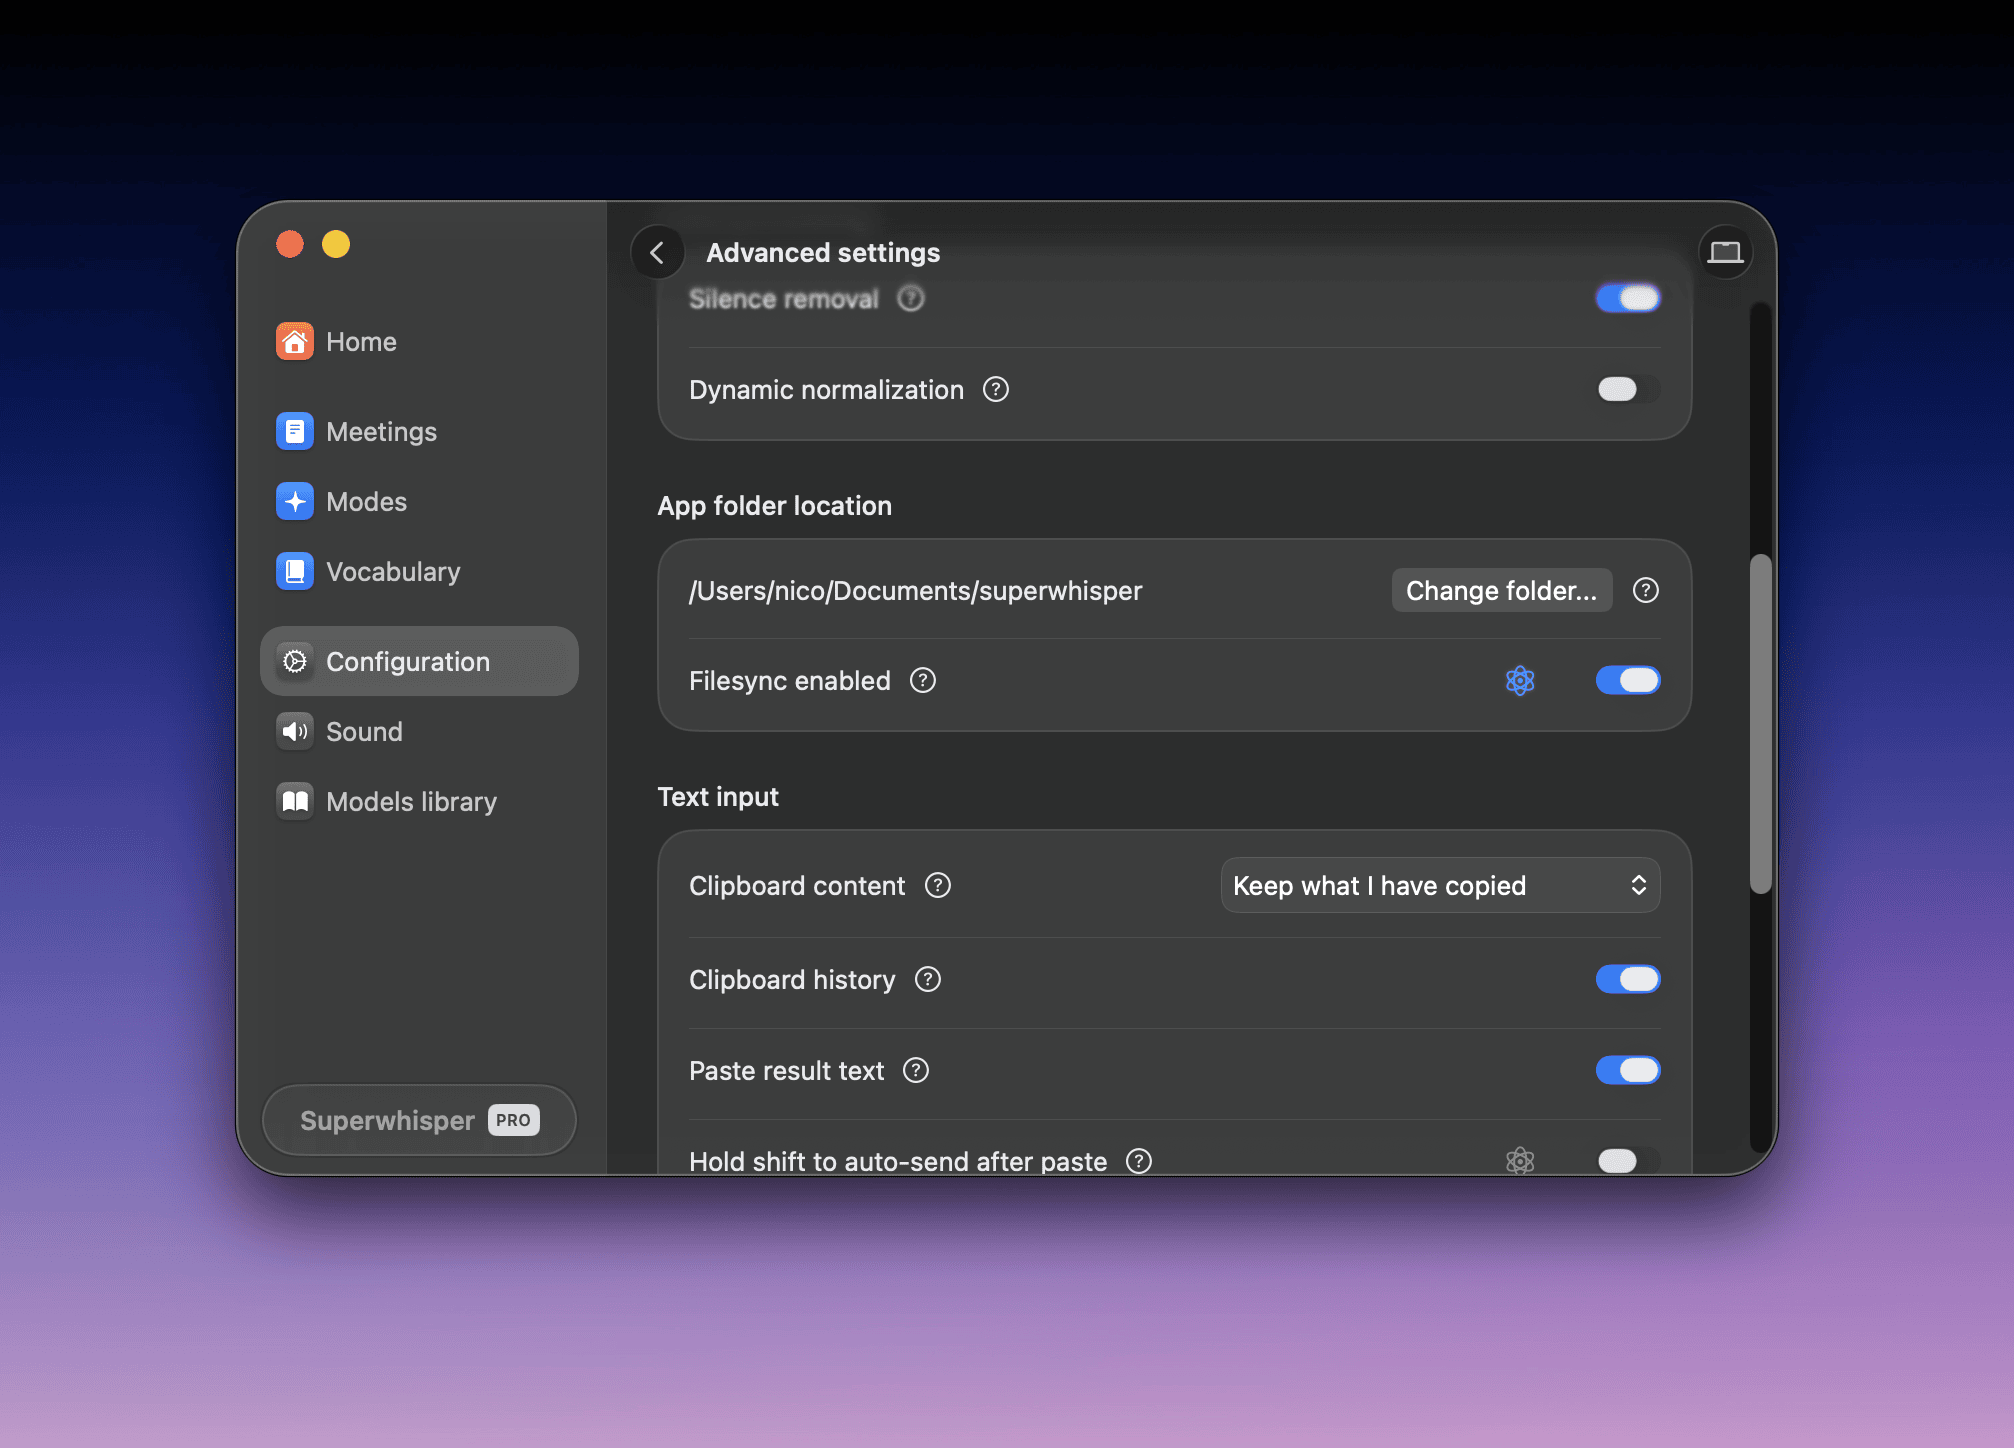Click the Text input section heading
This screenshot has width=2014, height=1448.
click(x=717, y=796)
